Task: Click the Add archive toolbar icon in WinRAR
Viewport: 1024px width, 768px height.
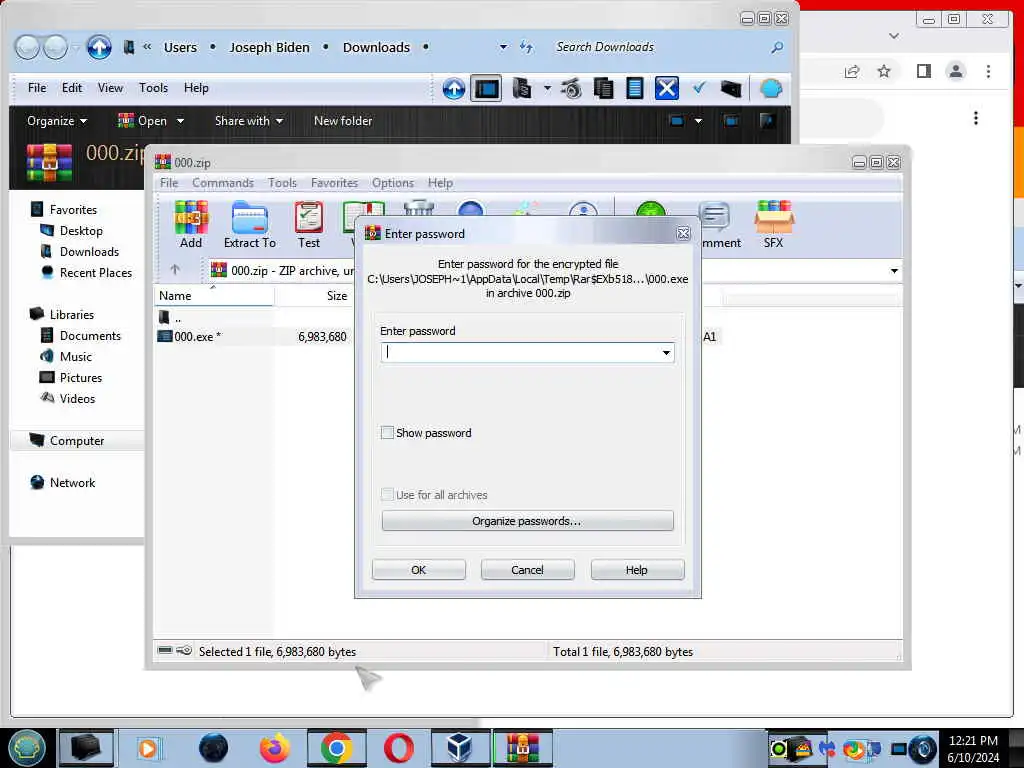Action: (x=191, y=224)
